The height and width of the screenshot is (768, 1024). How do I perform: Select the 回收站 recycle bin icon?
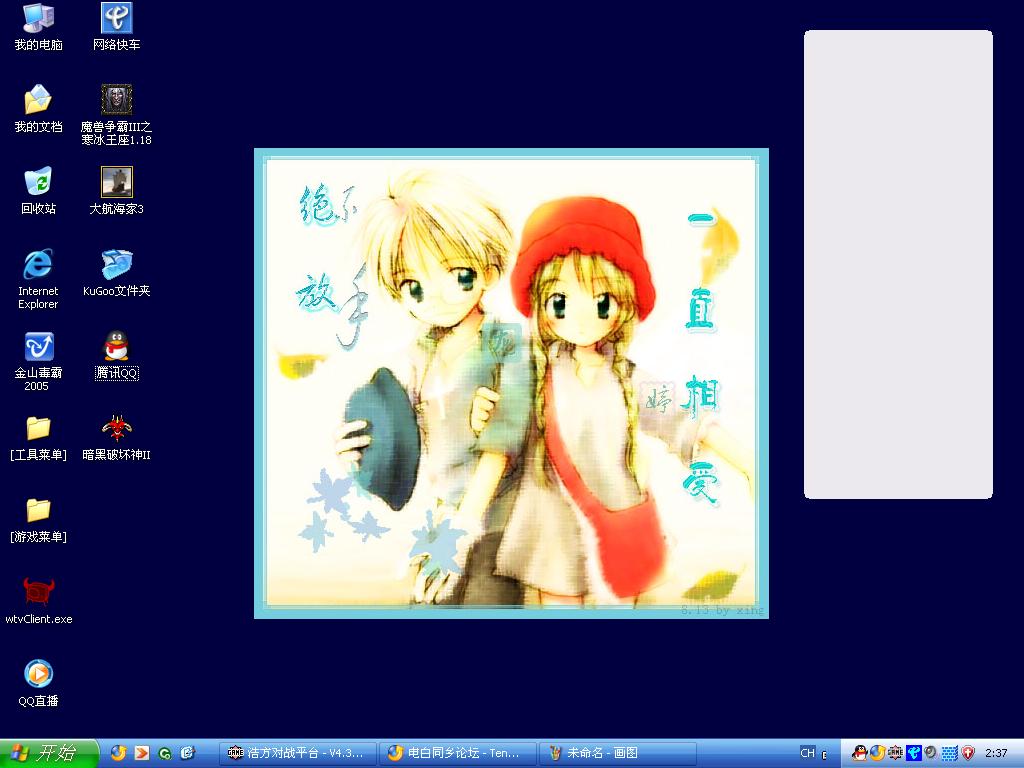point(38,182)
